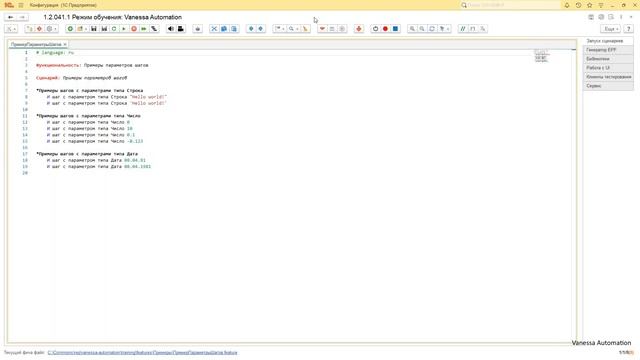Click the '# language: ru' first line
Image resolution: width=640 pixels, height=360 pixels.
pyautogui.click(x=55, y=53)
